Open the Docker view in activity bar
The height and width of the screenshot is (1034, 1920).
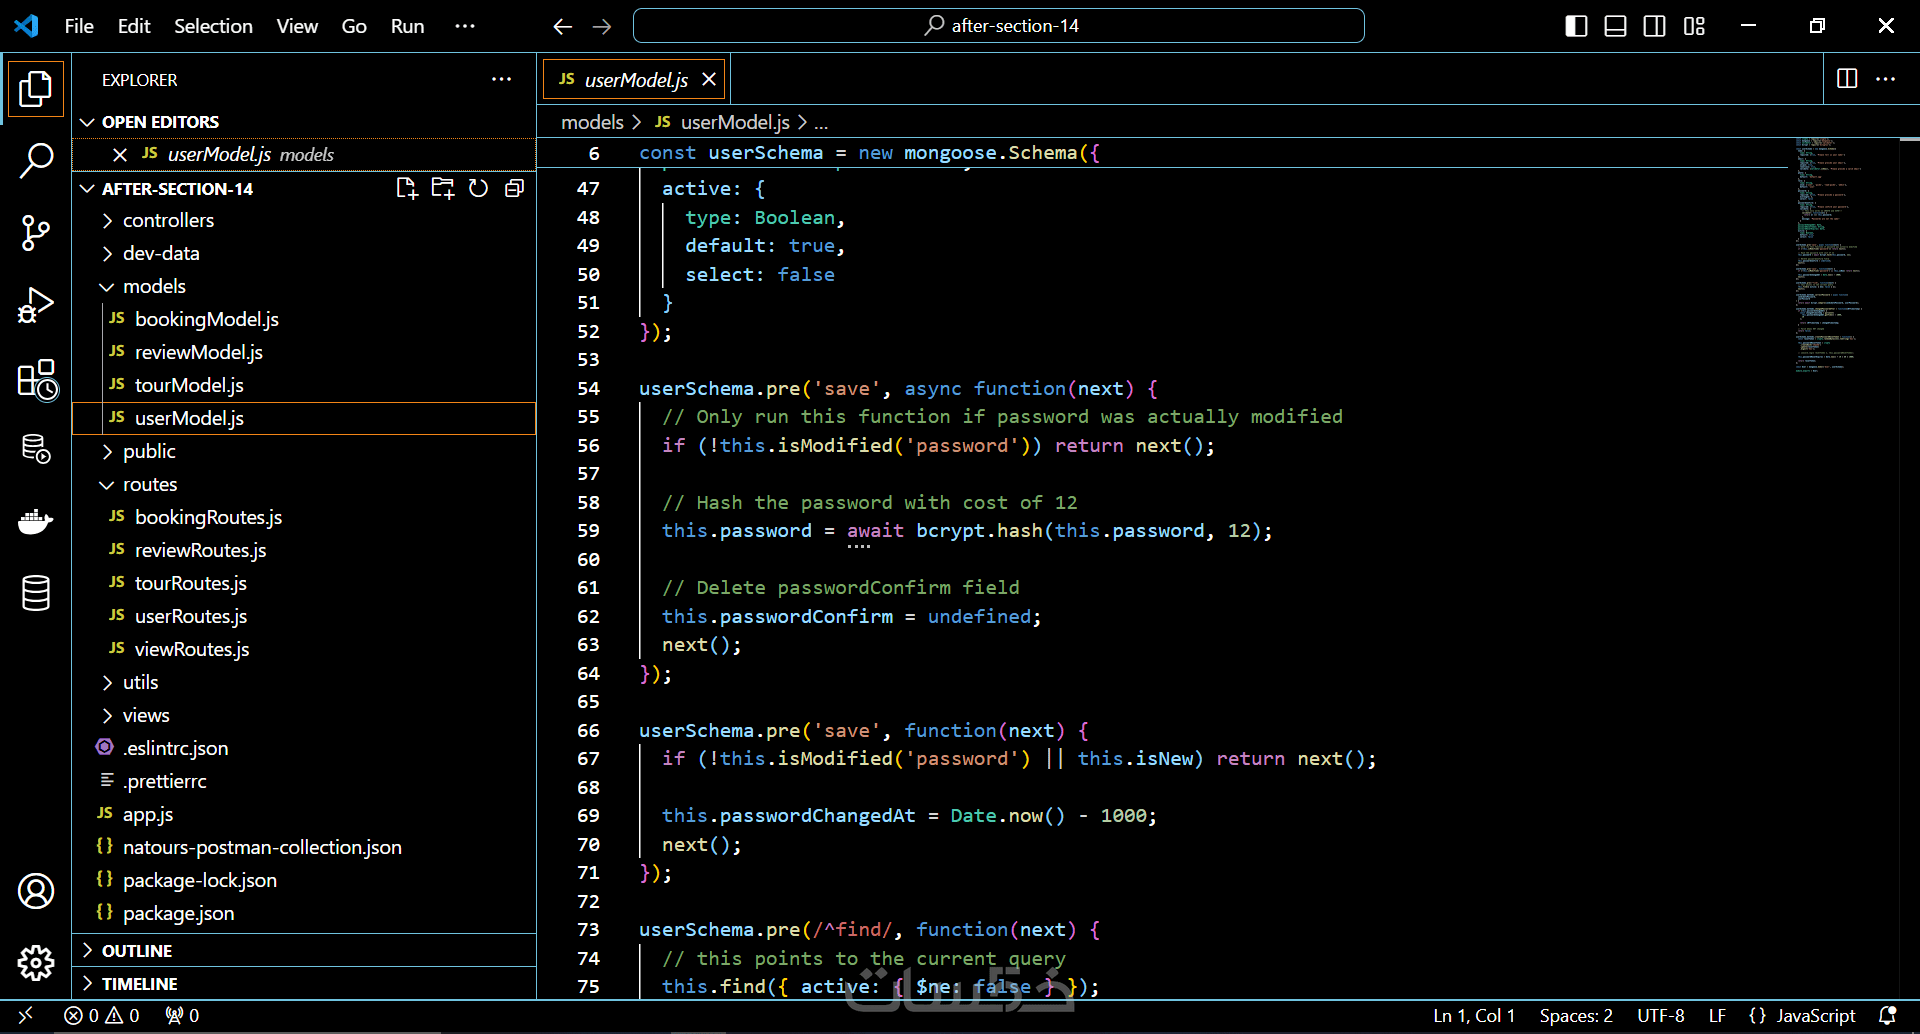pos(36,521)
